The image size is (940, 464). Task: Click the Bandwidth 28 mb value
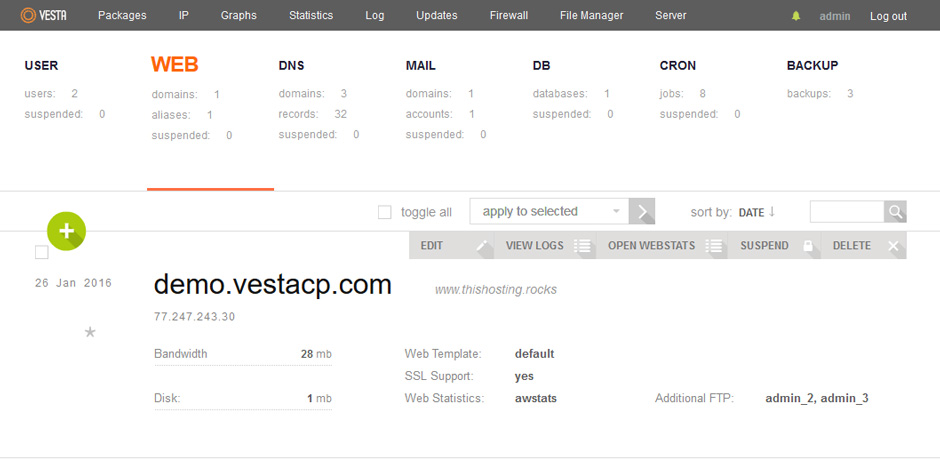click(316, 354)
